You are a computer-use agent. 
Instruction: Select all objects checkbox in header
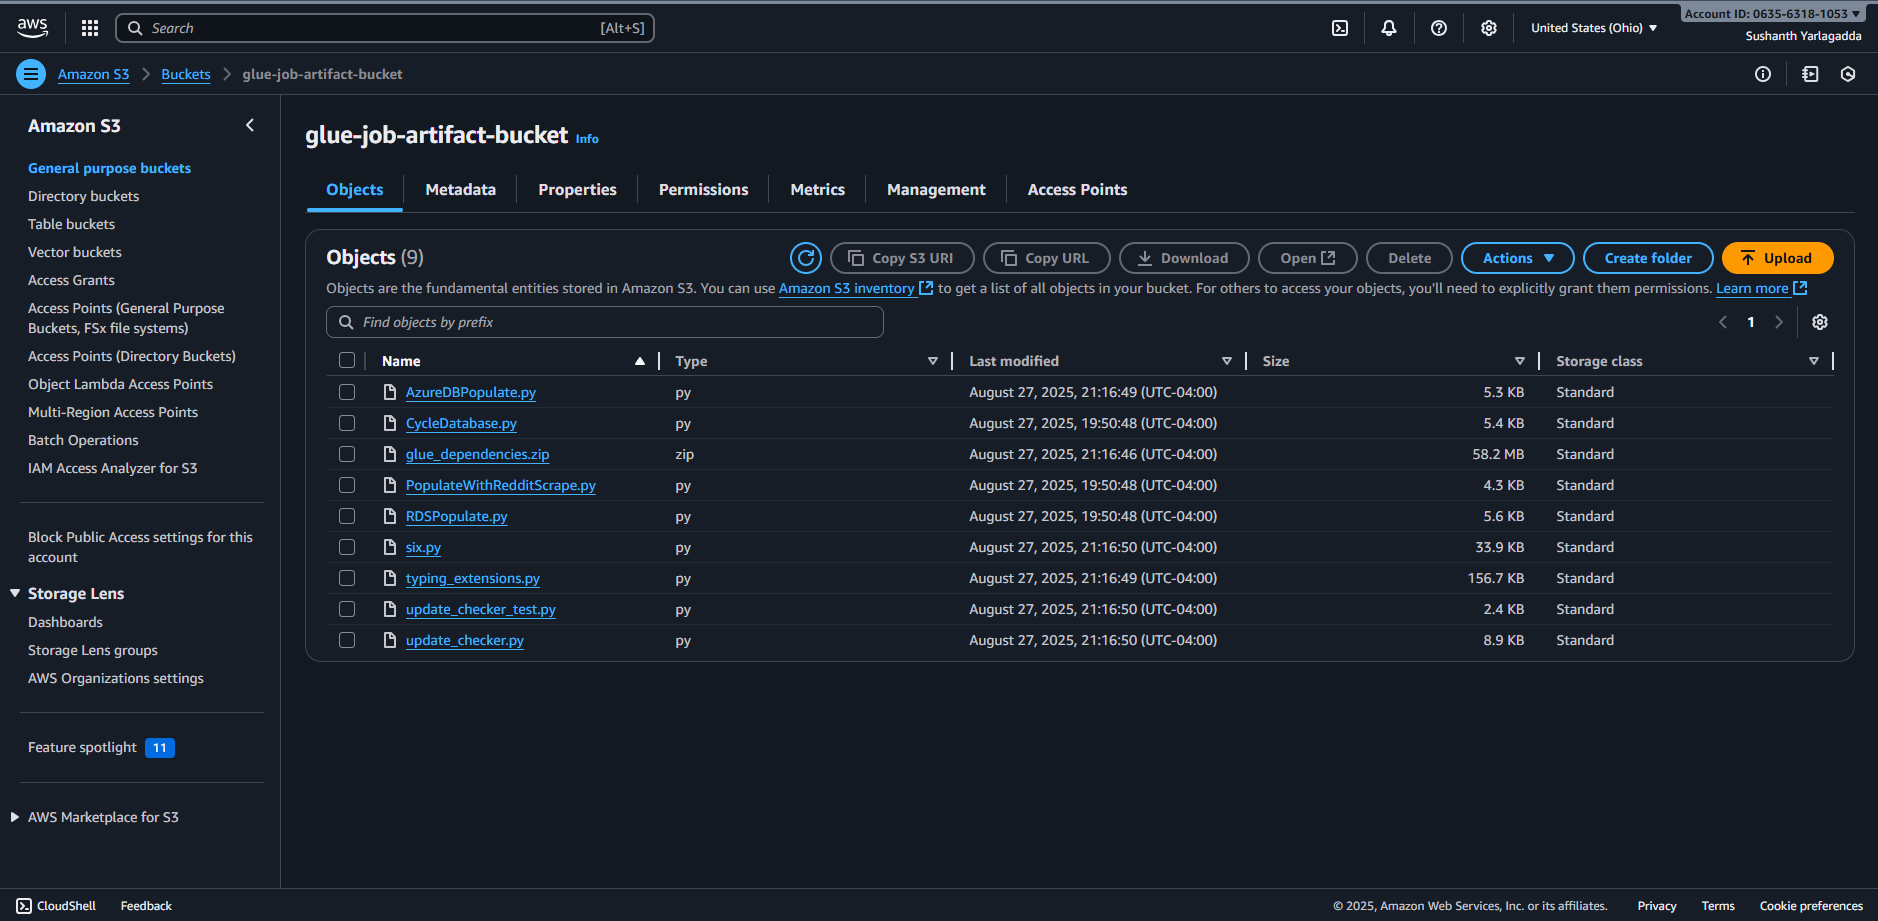click(x=347, y=361)
